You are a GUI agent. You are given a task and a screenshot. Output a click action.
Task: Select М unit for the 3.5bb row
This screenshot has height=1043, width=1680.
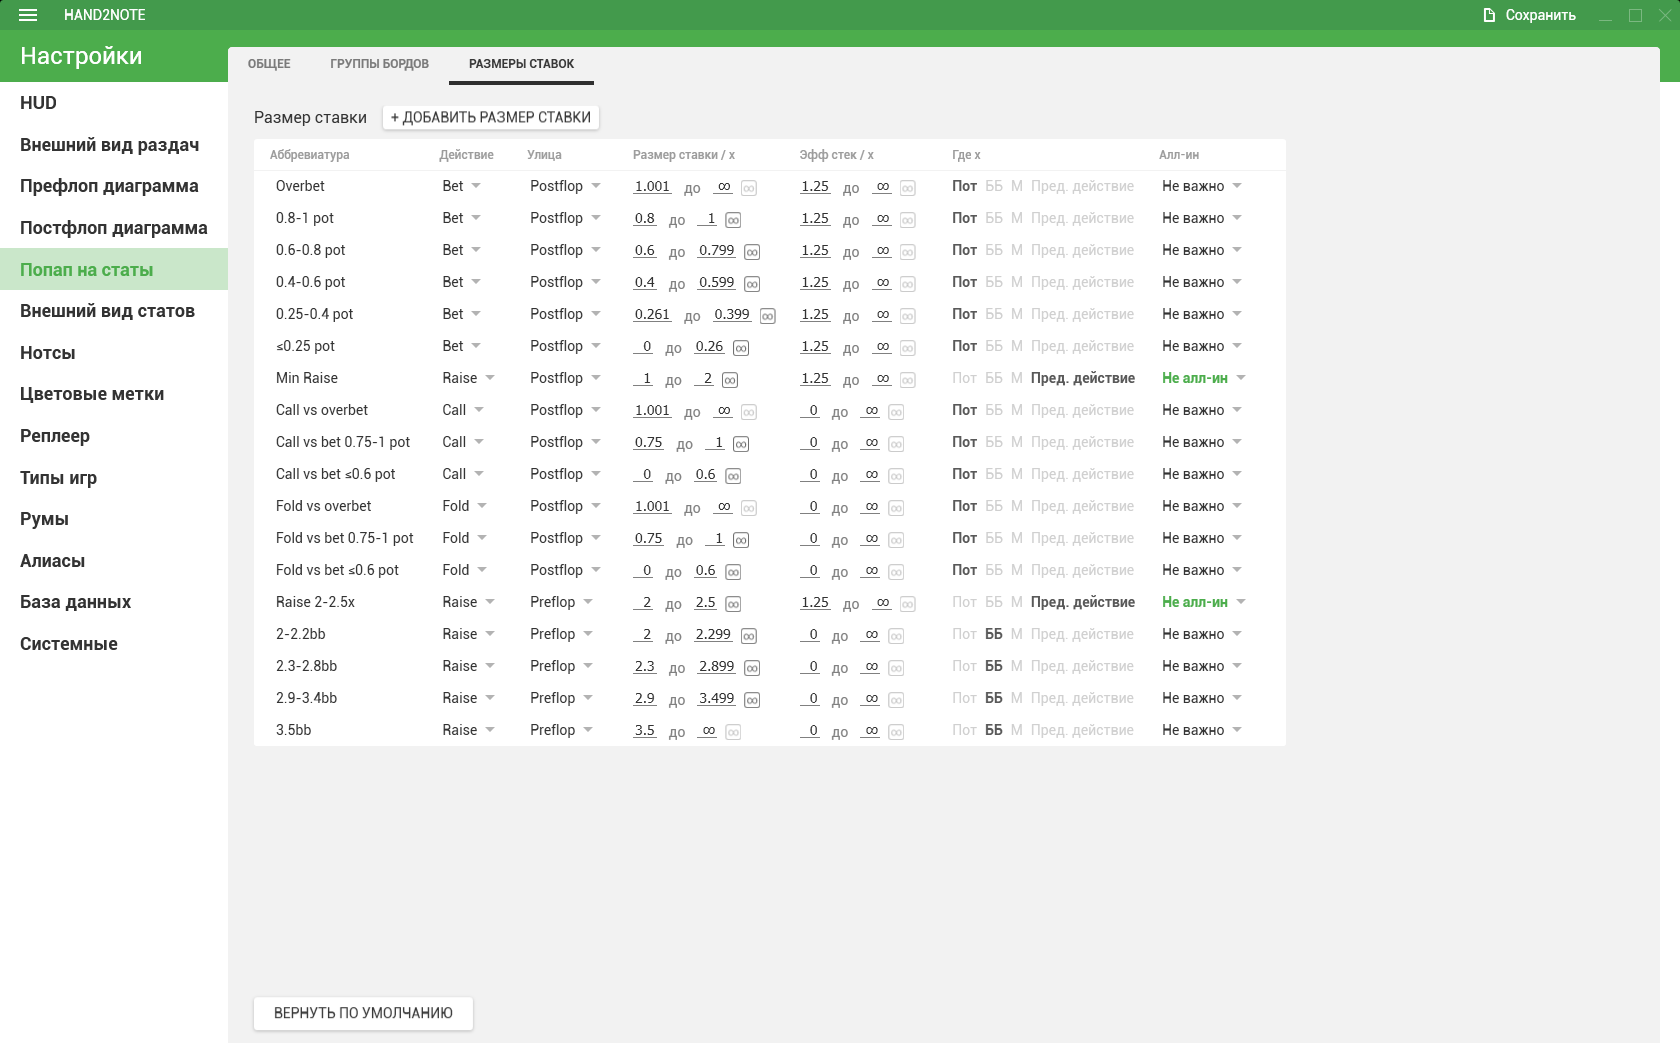coord(1017,730)
